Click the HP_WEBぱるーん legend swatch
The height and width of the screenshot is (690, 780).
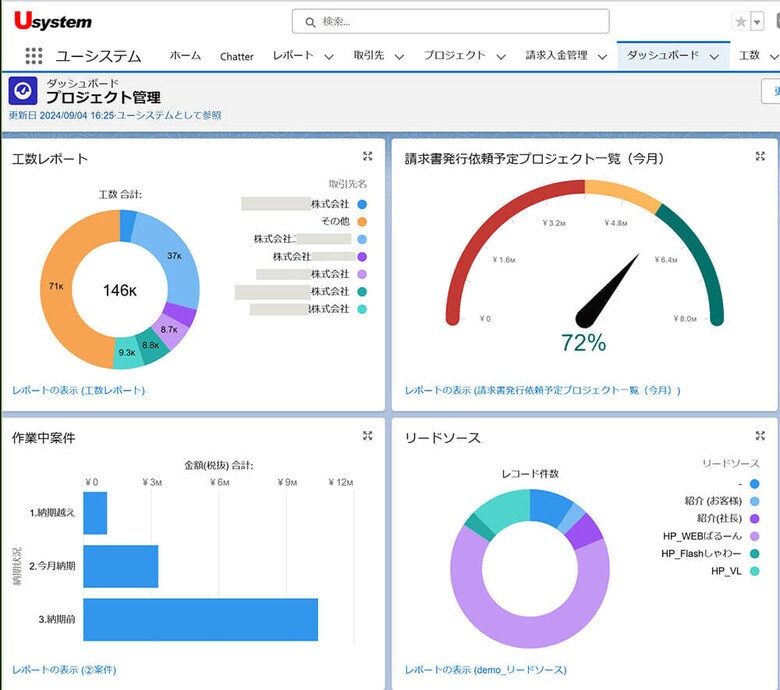(x=754, y=536)
